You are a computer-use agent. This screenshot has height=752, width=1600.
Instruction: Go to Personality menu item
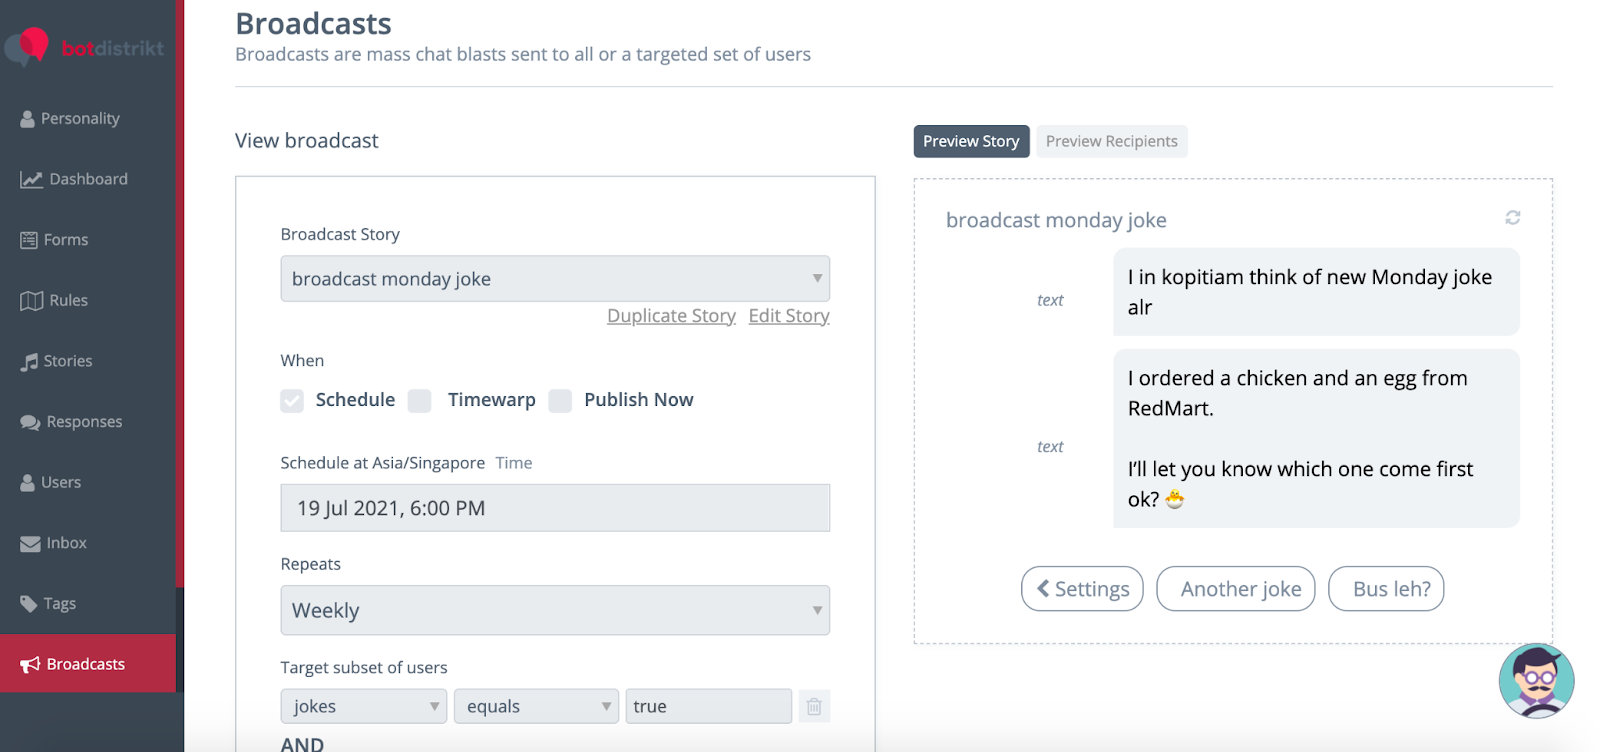(80, 119)
